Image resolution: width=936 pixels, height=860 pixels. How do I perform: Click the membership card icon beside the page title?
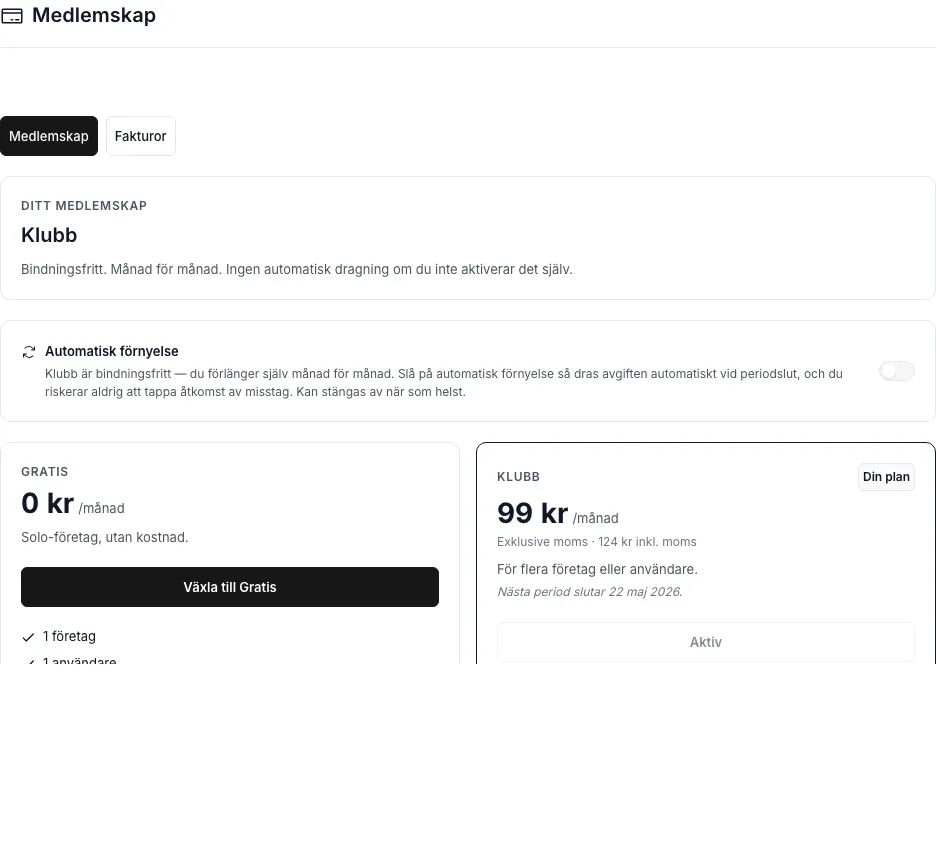pyautogui.click(x=12, y=16)
